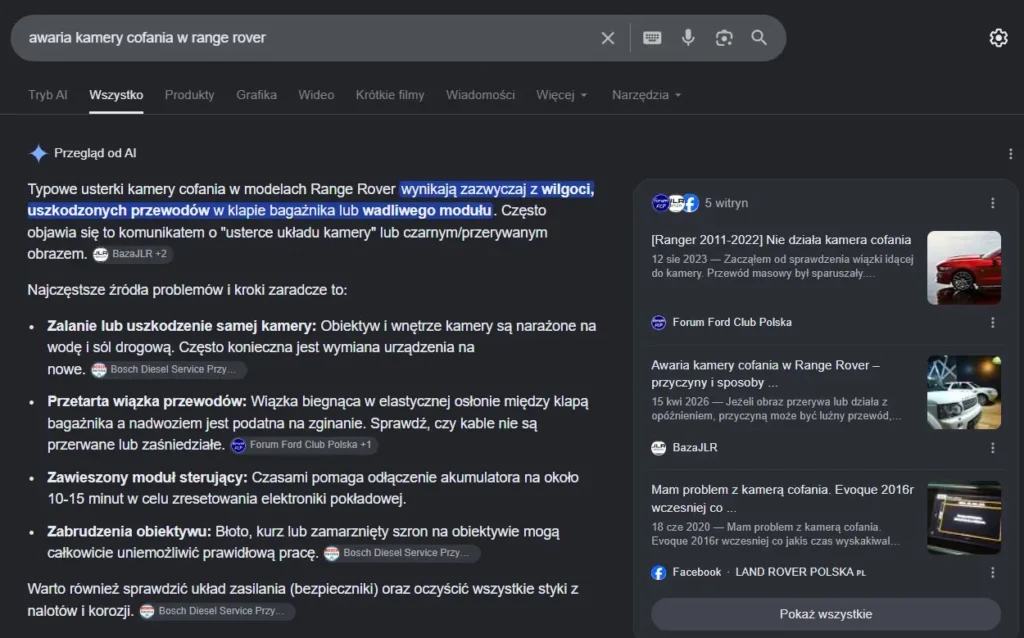Open the Wideo tab
Screen dimensions: 1024x638
[x=316, y=95]
